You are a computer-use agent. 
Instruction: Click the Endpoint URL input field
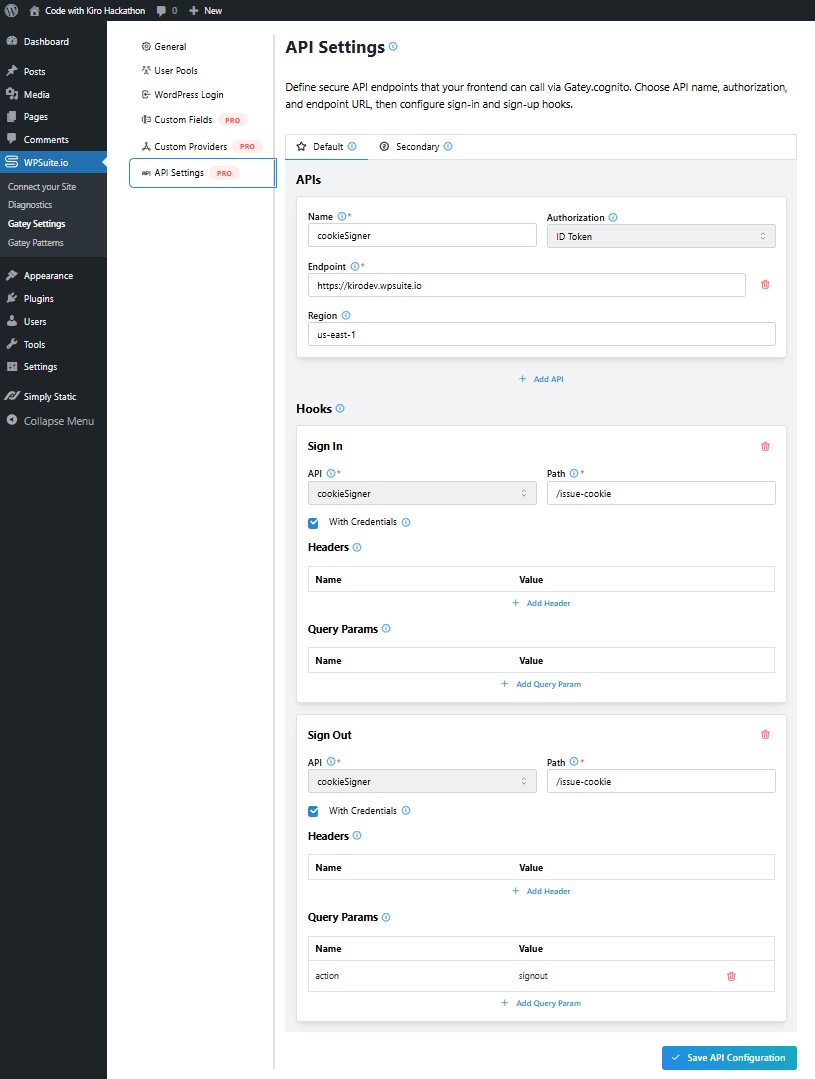click(x=526, y=285)
